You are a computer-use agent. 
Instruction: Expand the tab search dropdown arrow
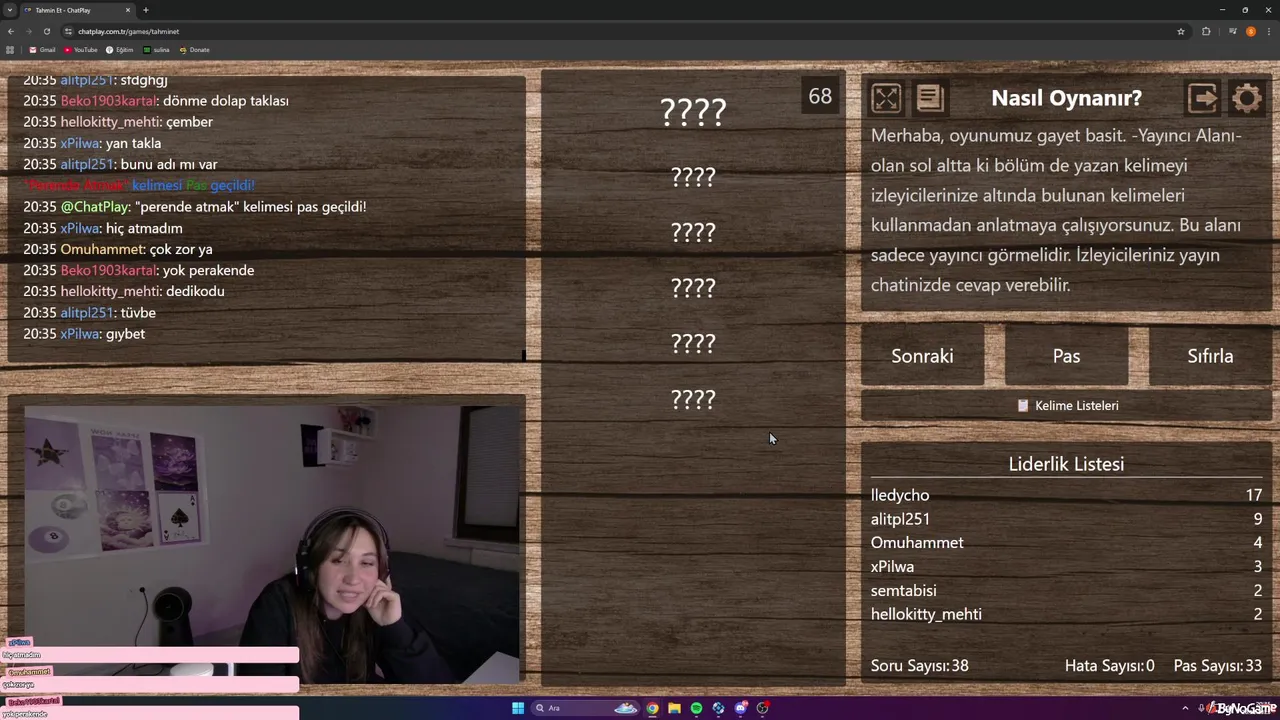[9, 10]
